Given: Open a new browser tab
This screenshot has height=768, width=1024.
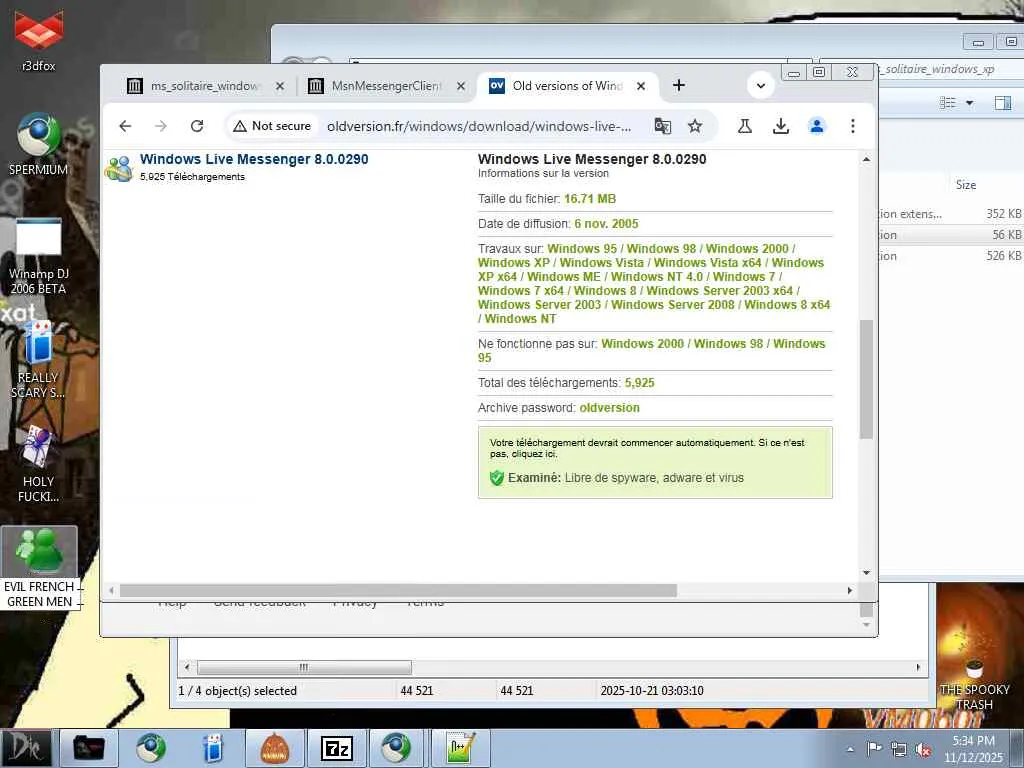Looking at the screenshot, I should (x=679, y=86).
